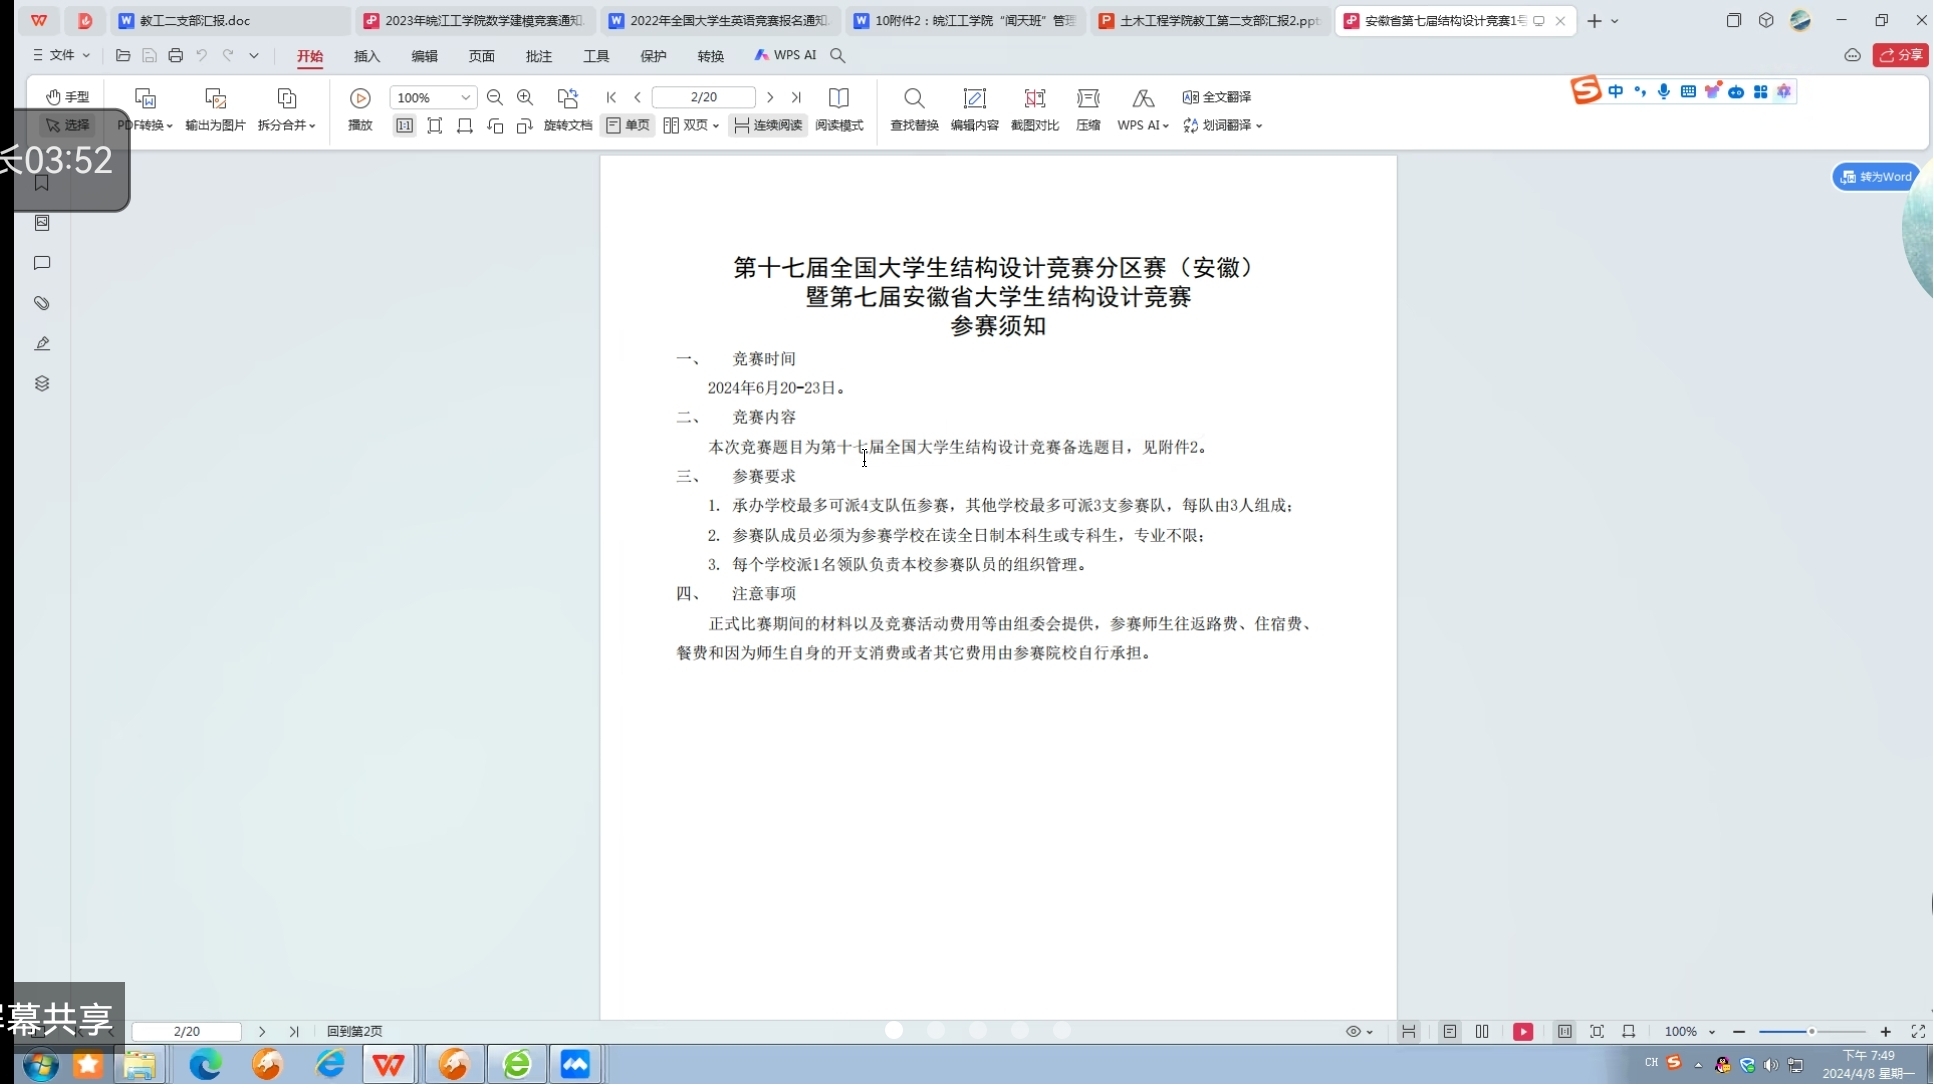This screenshot has height=1092, width=1934.
Task: Click the 查找替换 search icon
Action: click(x=914, y=99)
